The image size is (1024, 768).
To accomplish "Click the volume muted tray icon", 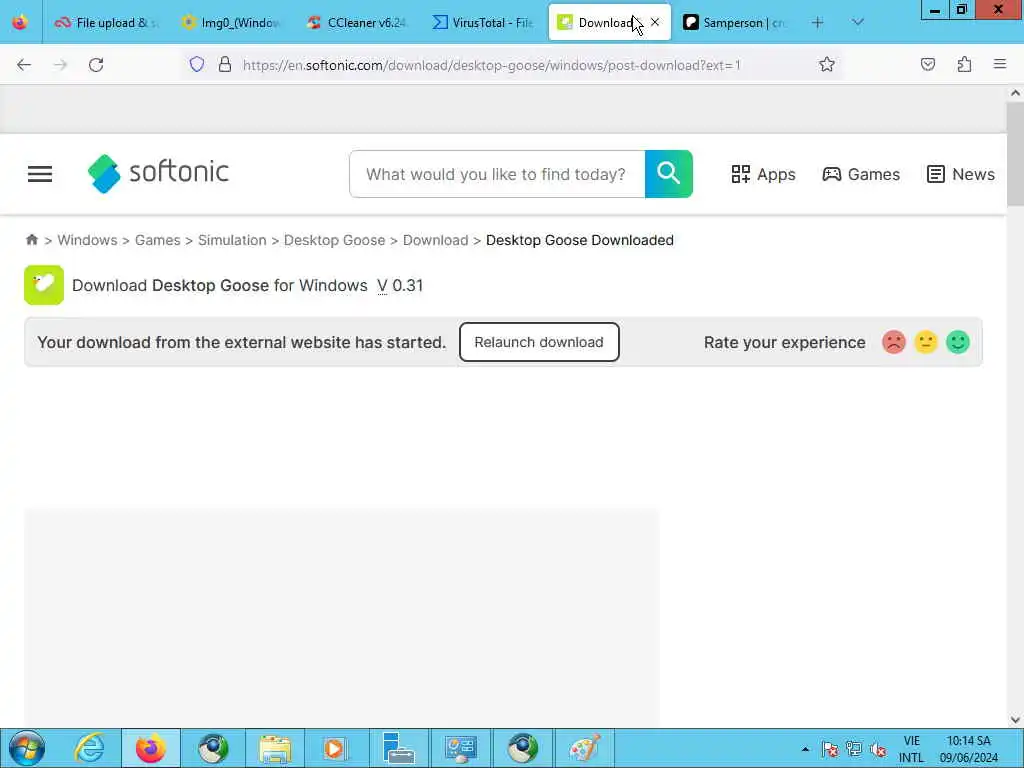I will click(878, 749).
